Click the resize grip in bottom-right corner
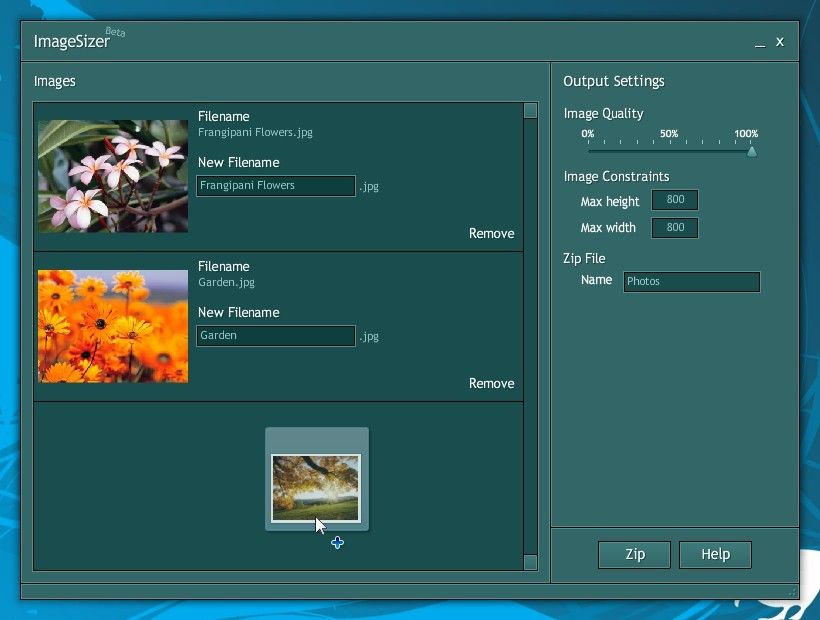The width and height of the screenshot is (820, 620). coord(791,593)
